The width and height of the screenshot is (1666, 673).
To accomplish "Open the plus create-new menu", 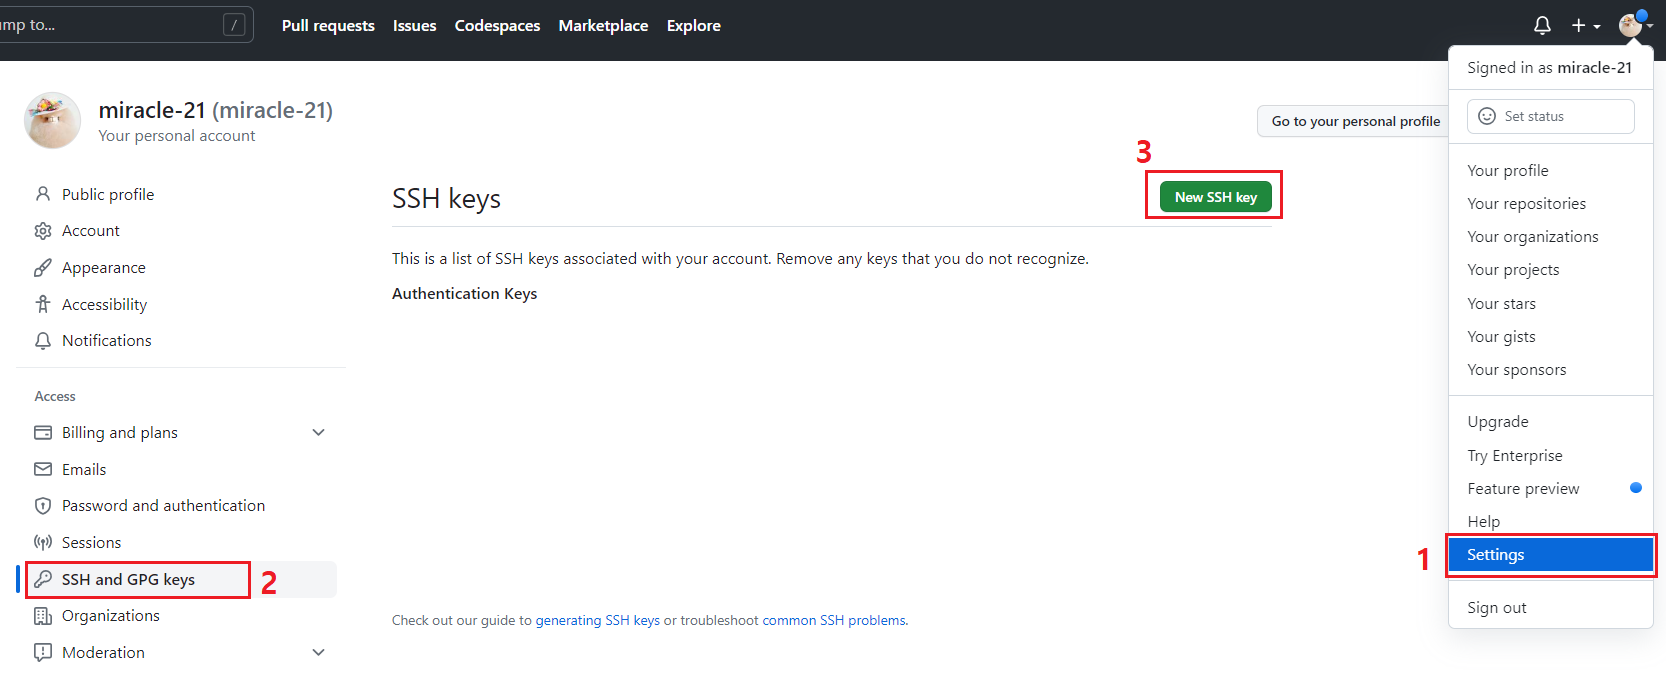I will pos(1585,26).
